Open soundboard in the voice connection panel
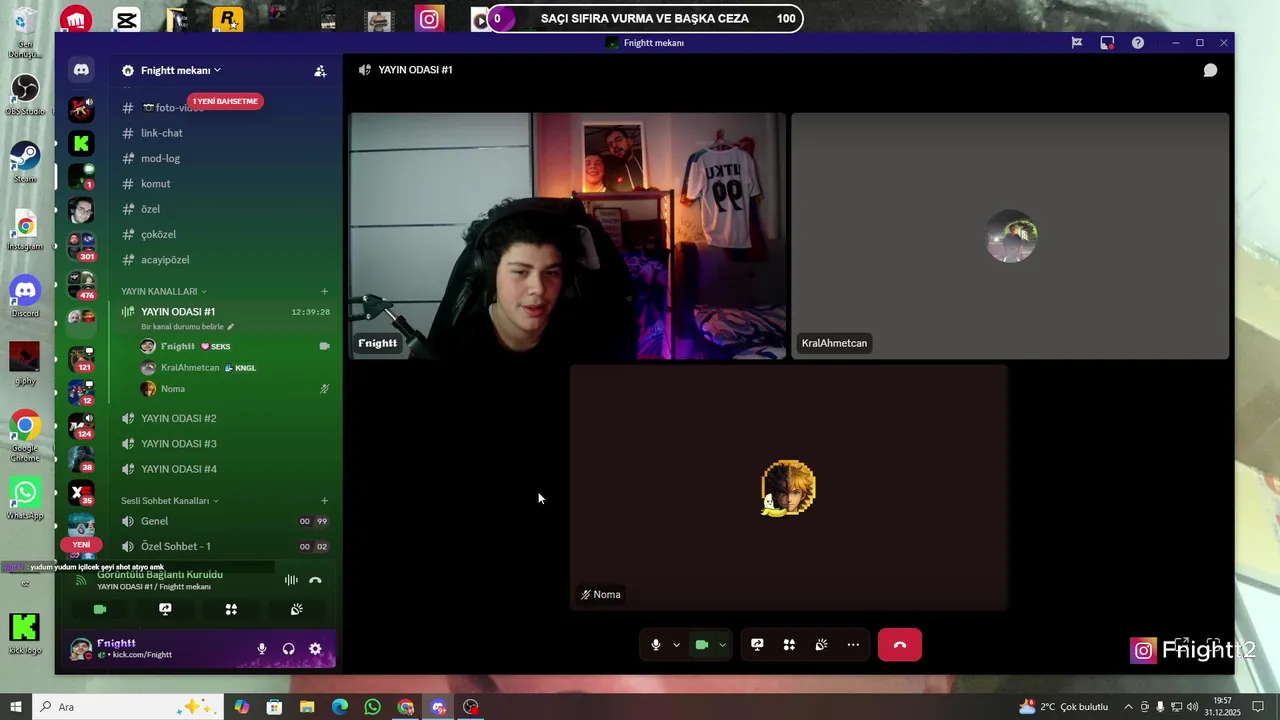This screenshot has height=720, width=1280. point(297,609)
